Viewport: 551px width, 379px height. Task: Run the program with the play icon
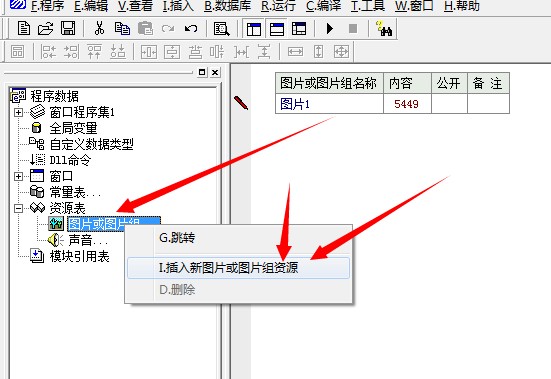coord(329,28)
